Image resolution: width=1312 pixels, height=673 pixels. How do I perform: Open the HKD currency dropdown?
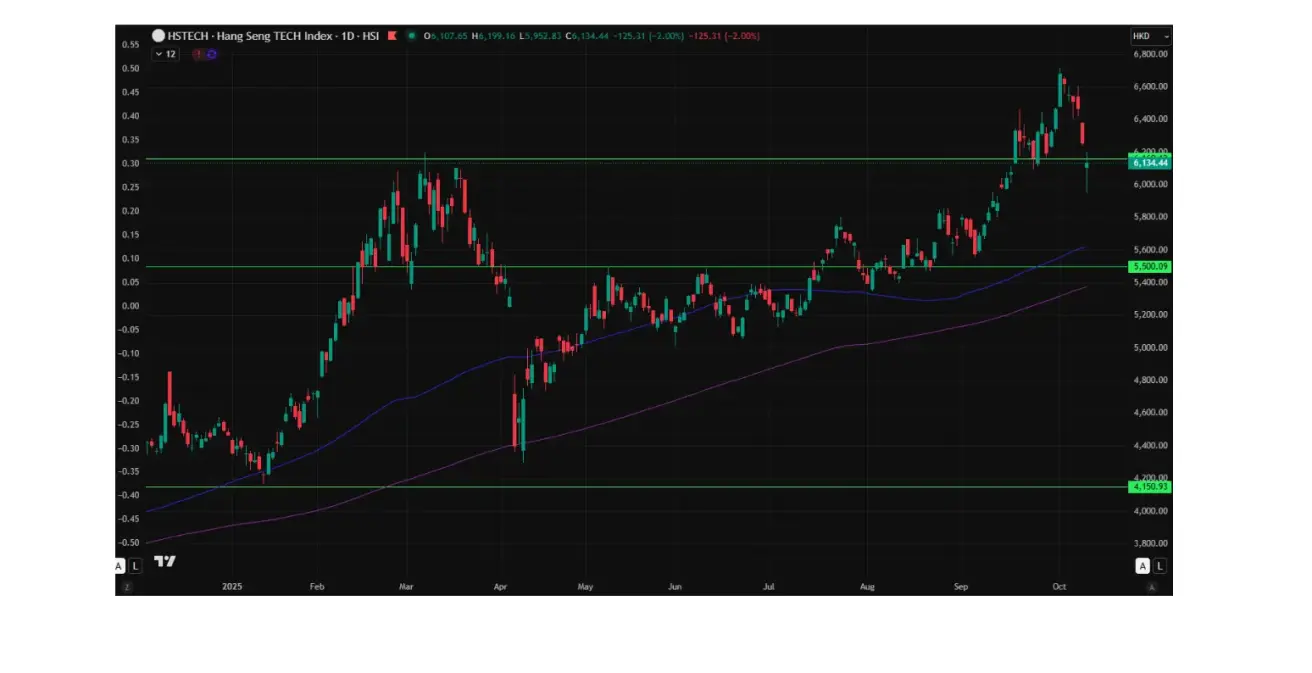click(x=1149, y=36)
